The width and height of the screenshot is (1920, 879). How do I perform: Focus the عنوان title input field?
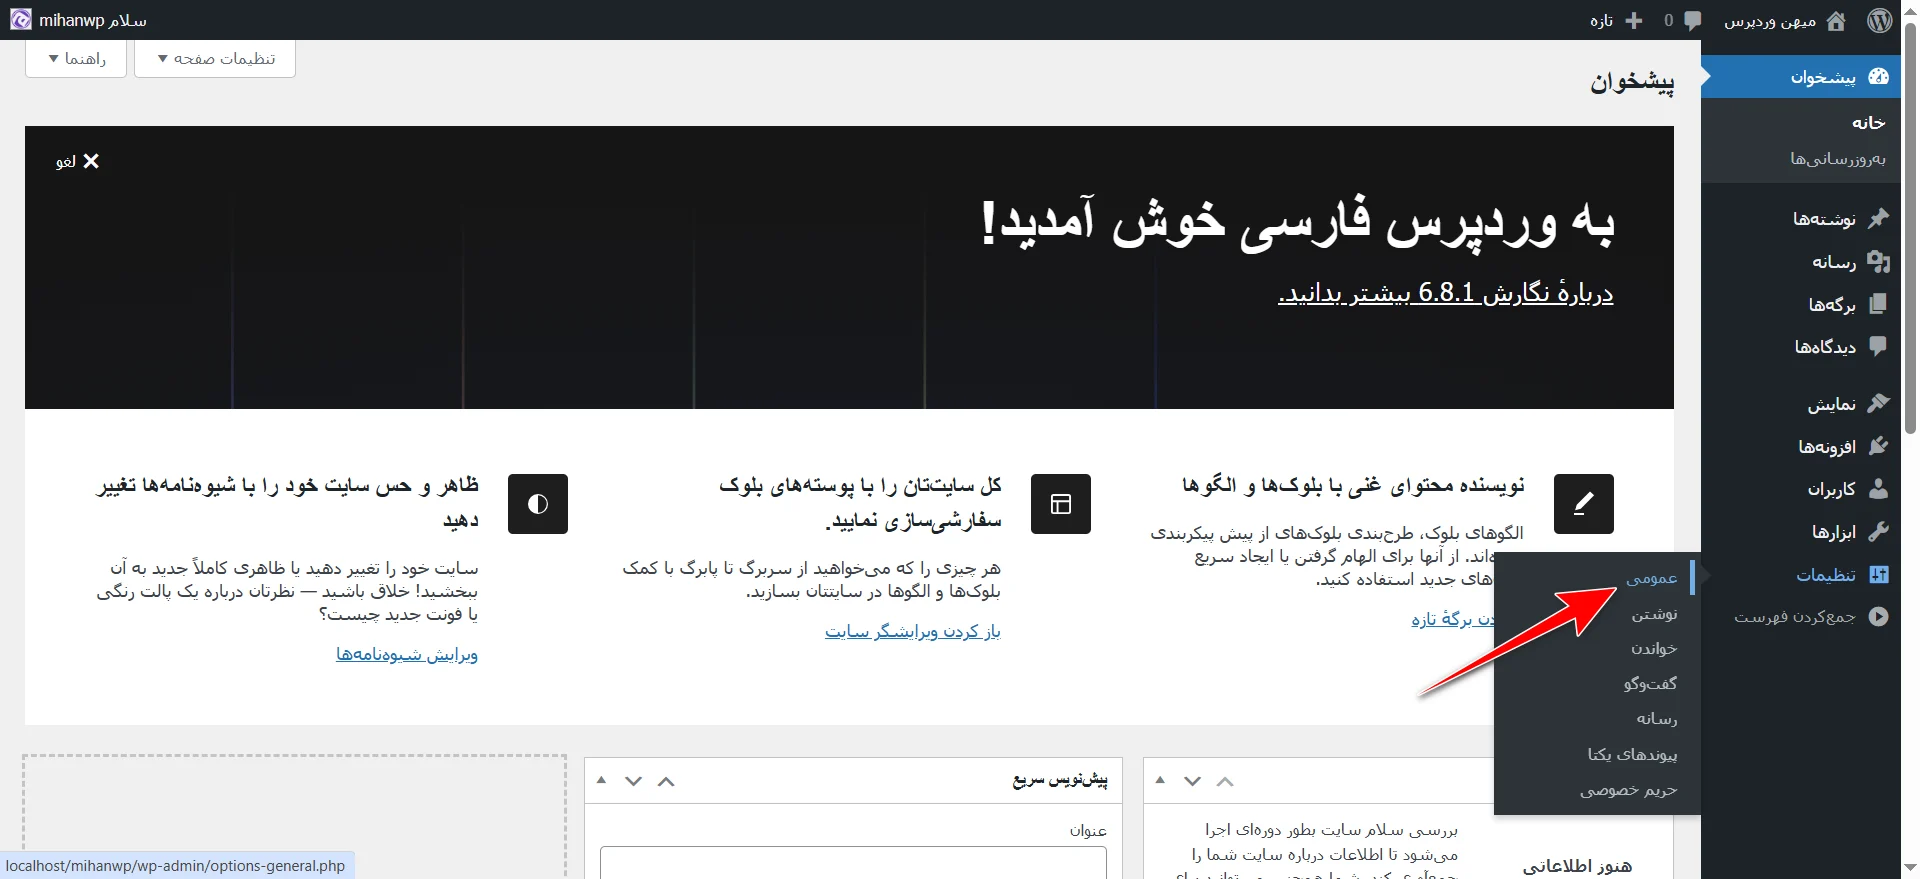853,862
